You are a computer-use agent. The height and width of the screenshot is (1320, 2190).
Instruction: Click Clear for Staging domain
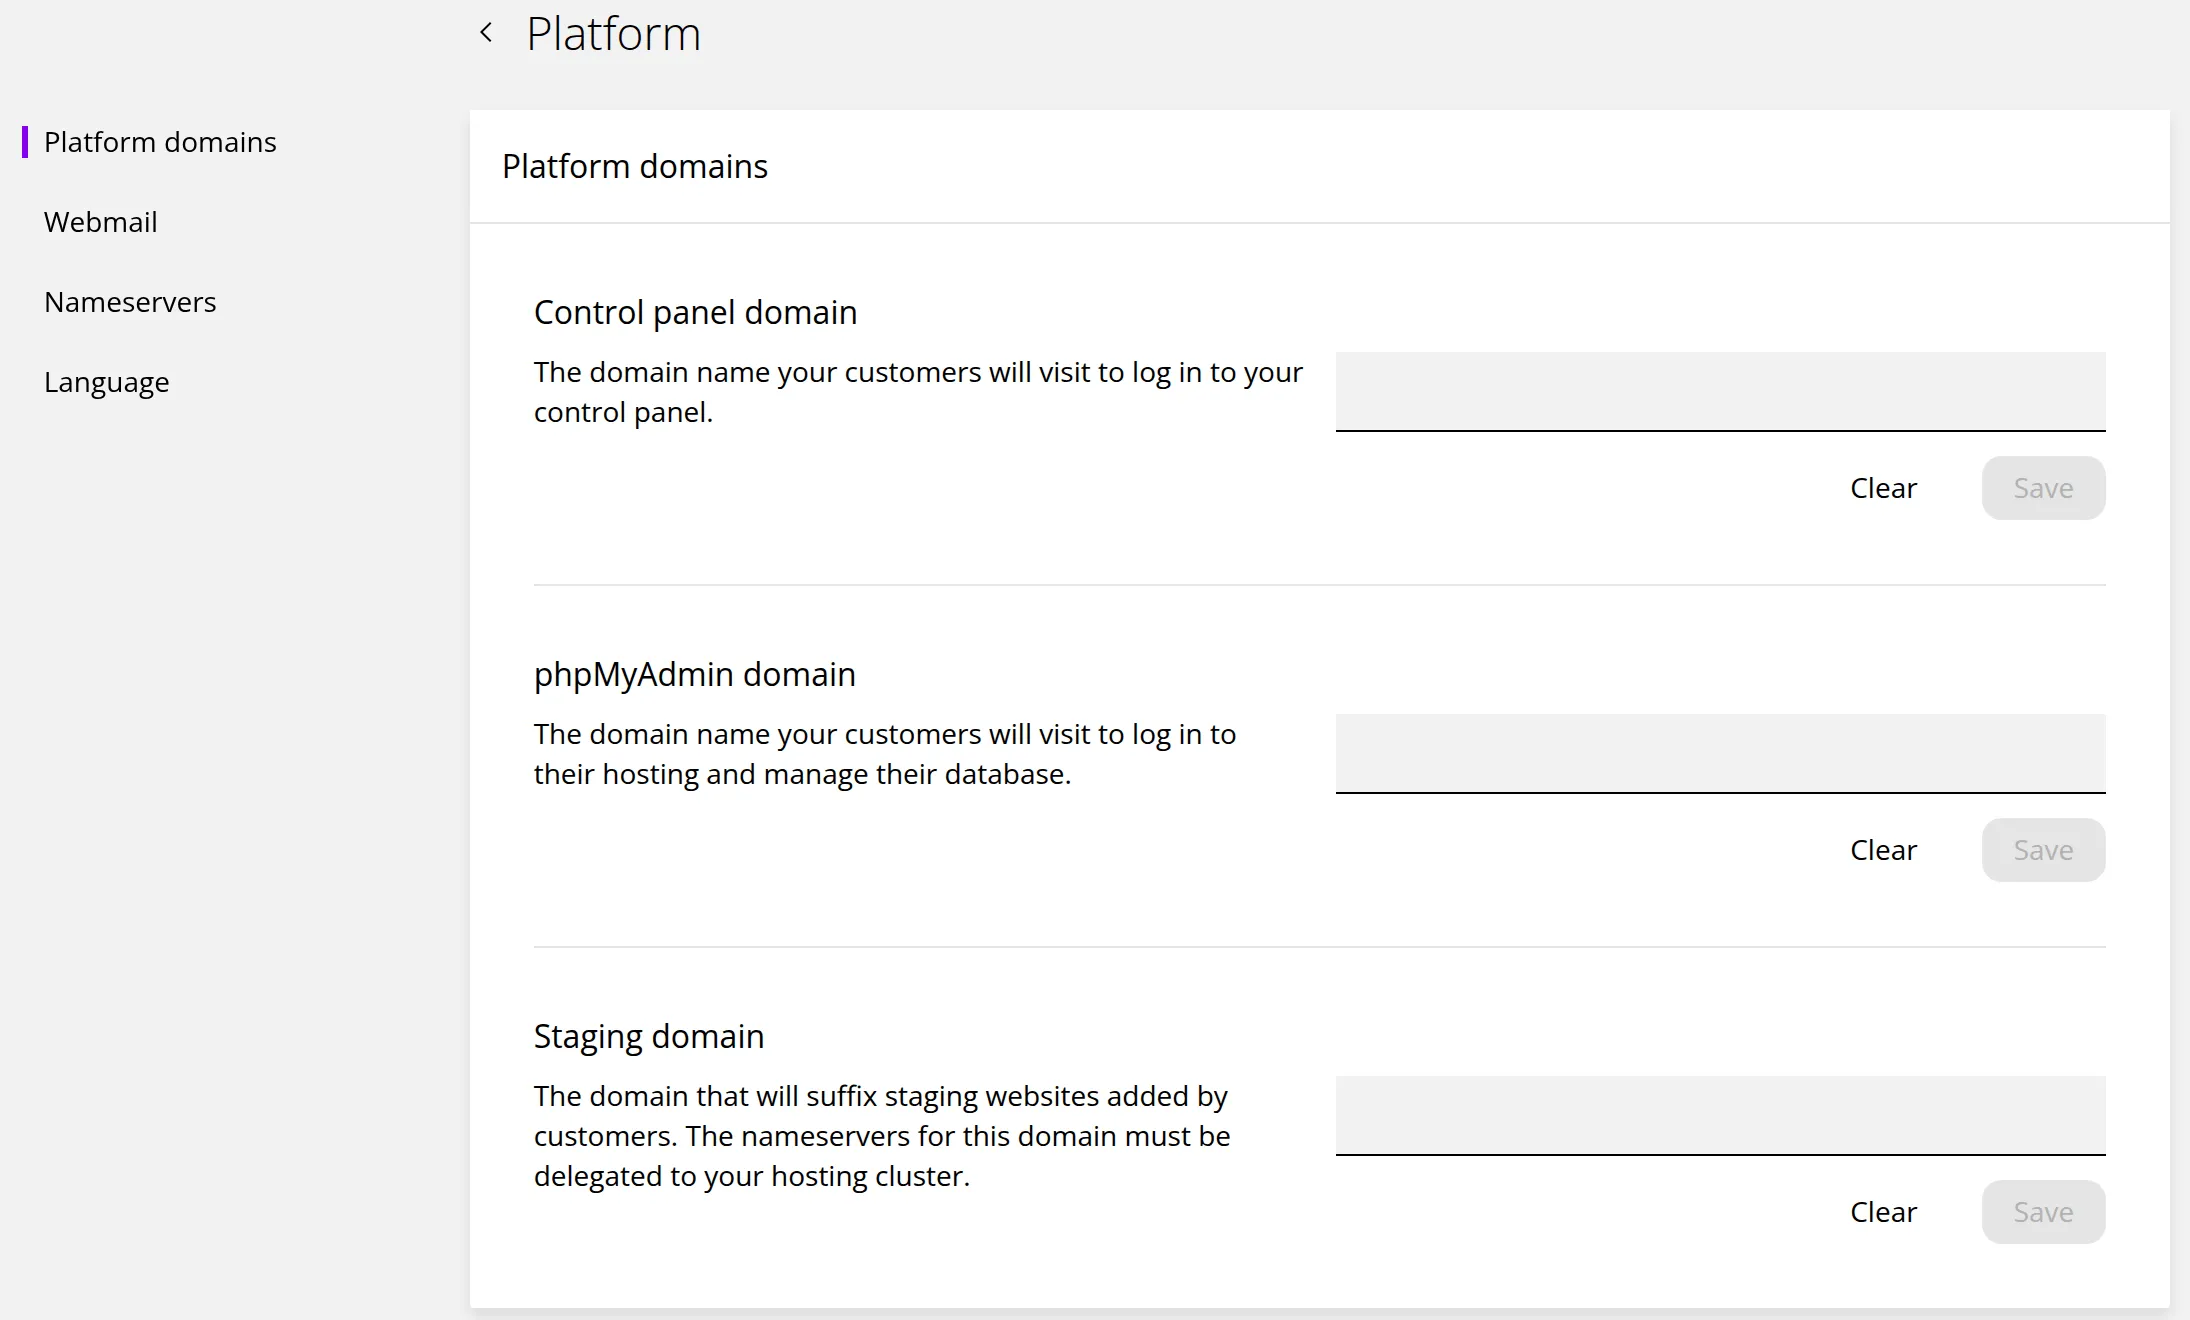[x=1883, y=1212]
